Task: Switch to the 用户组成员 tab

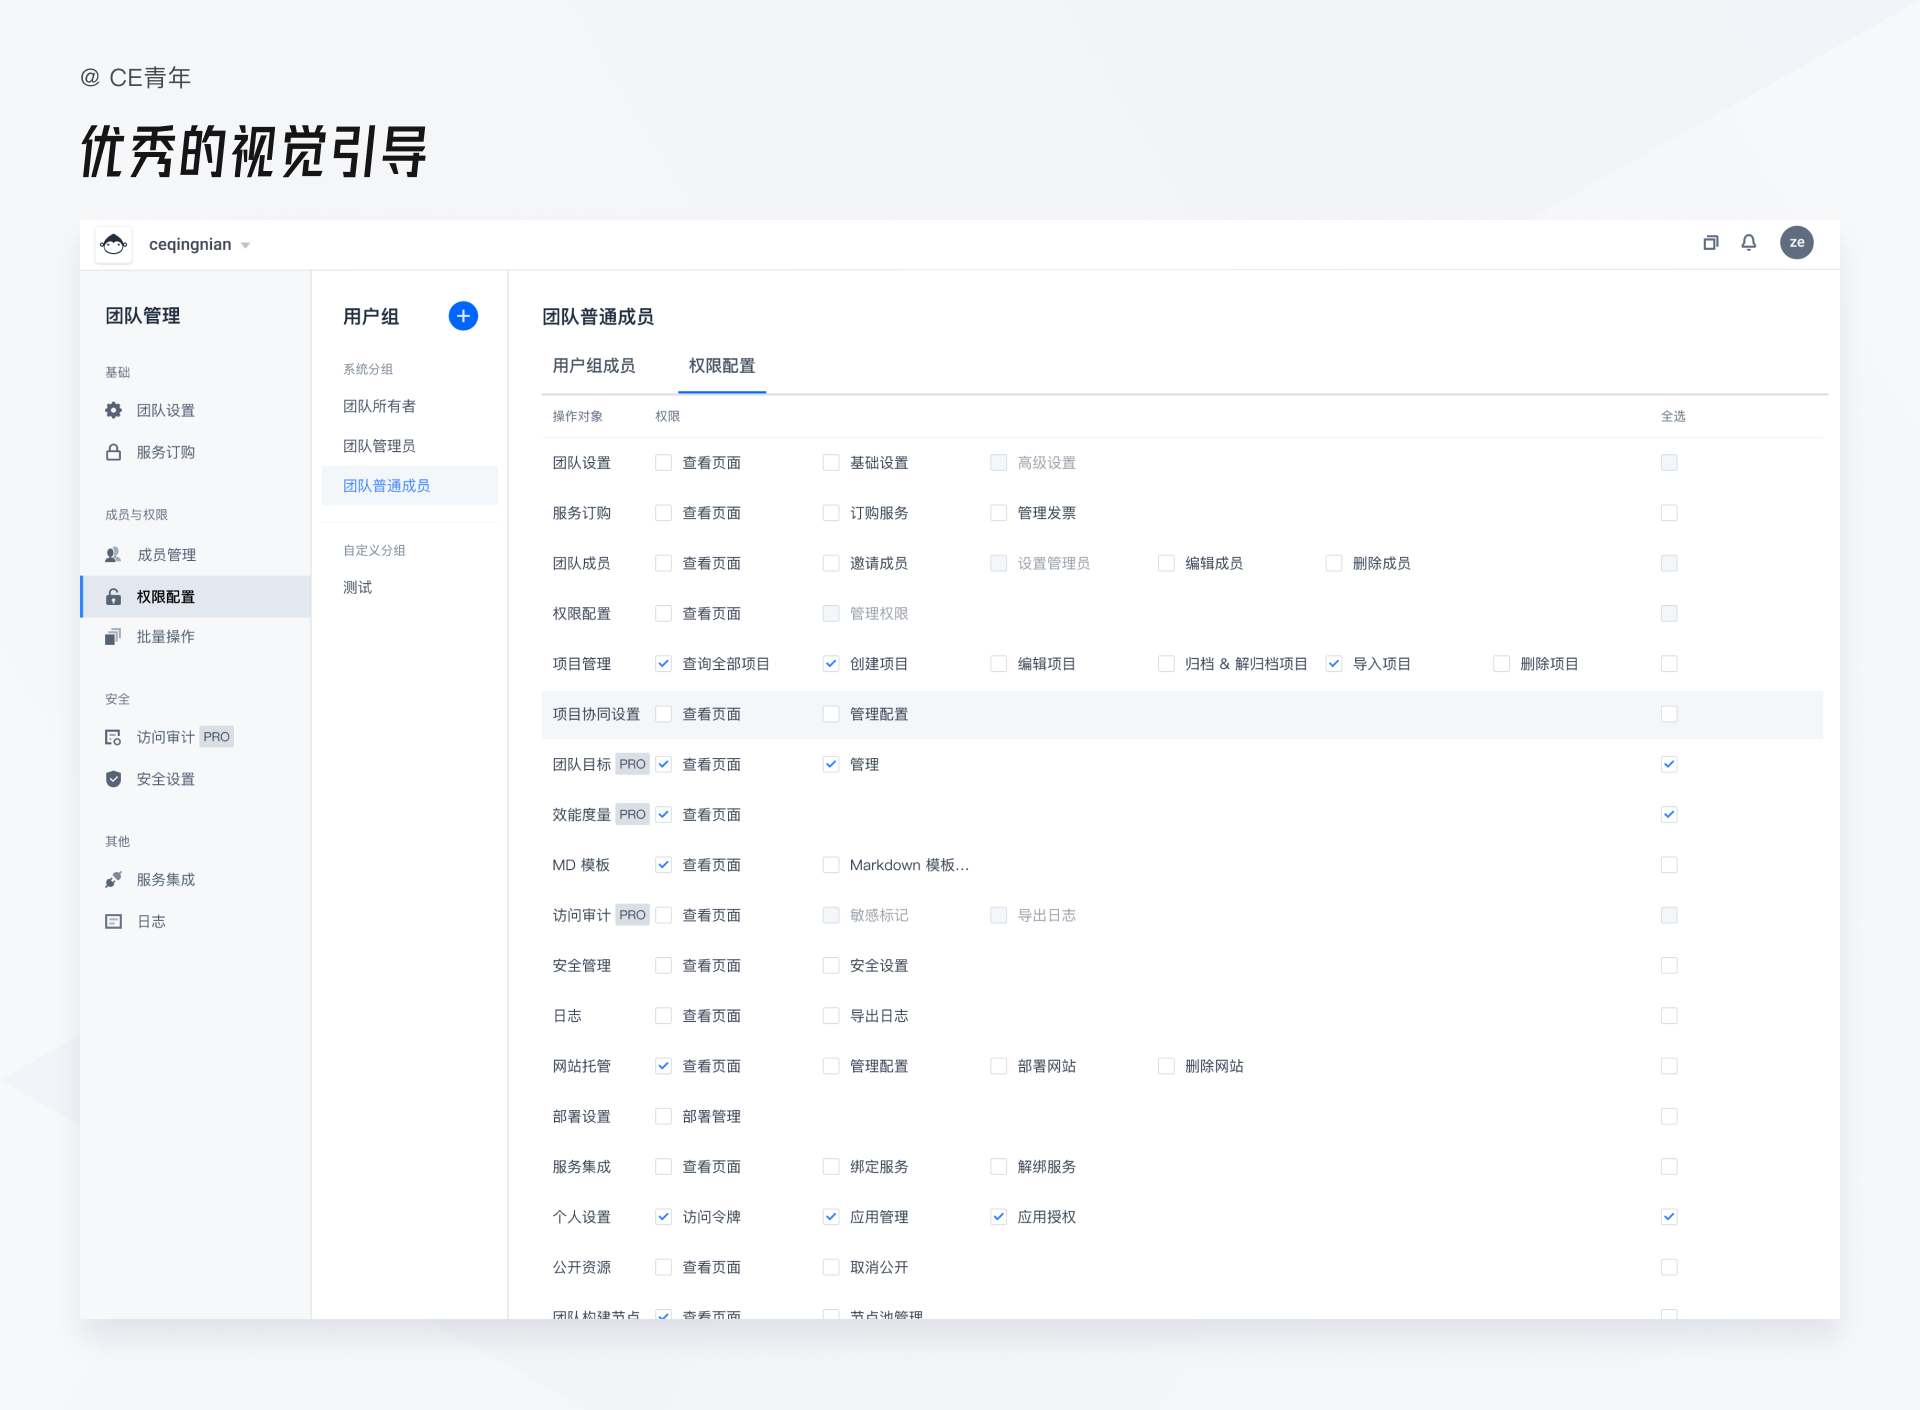Action: pos(594,366)
